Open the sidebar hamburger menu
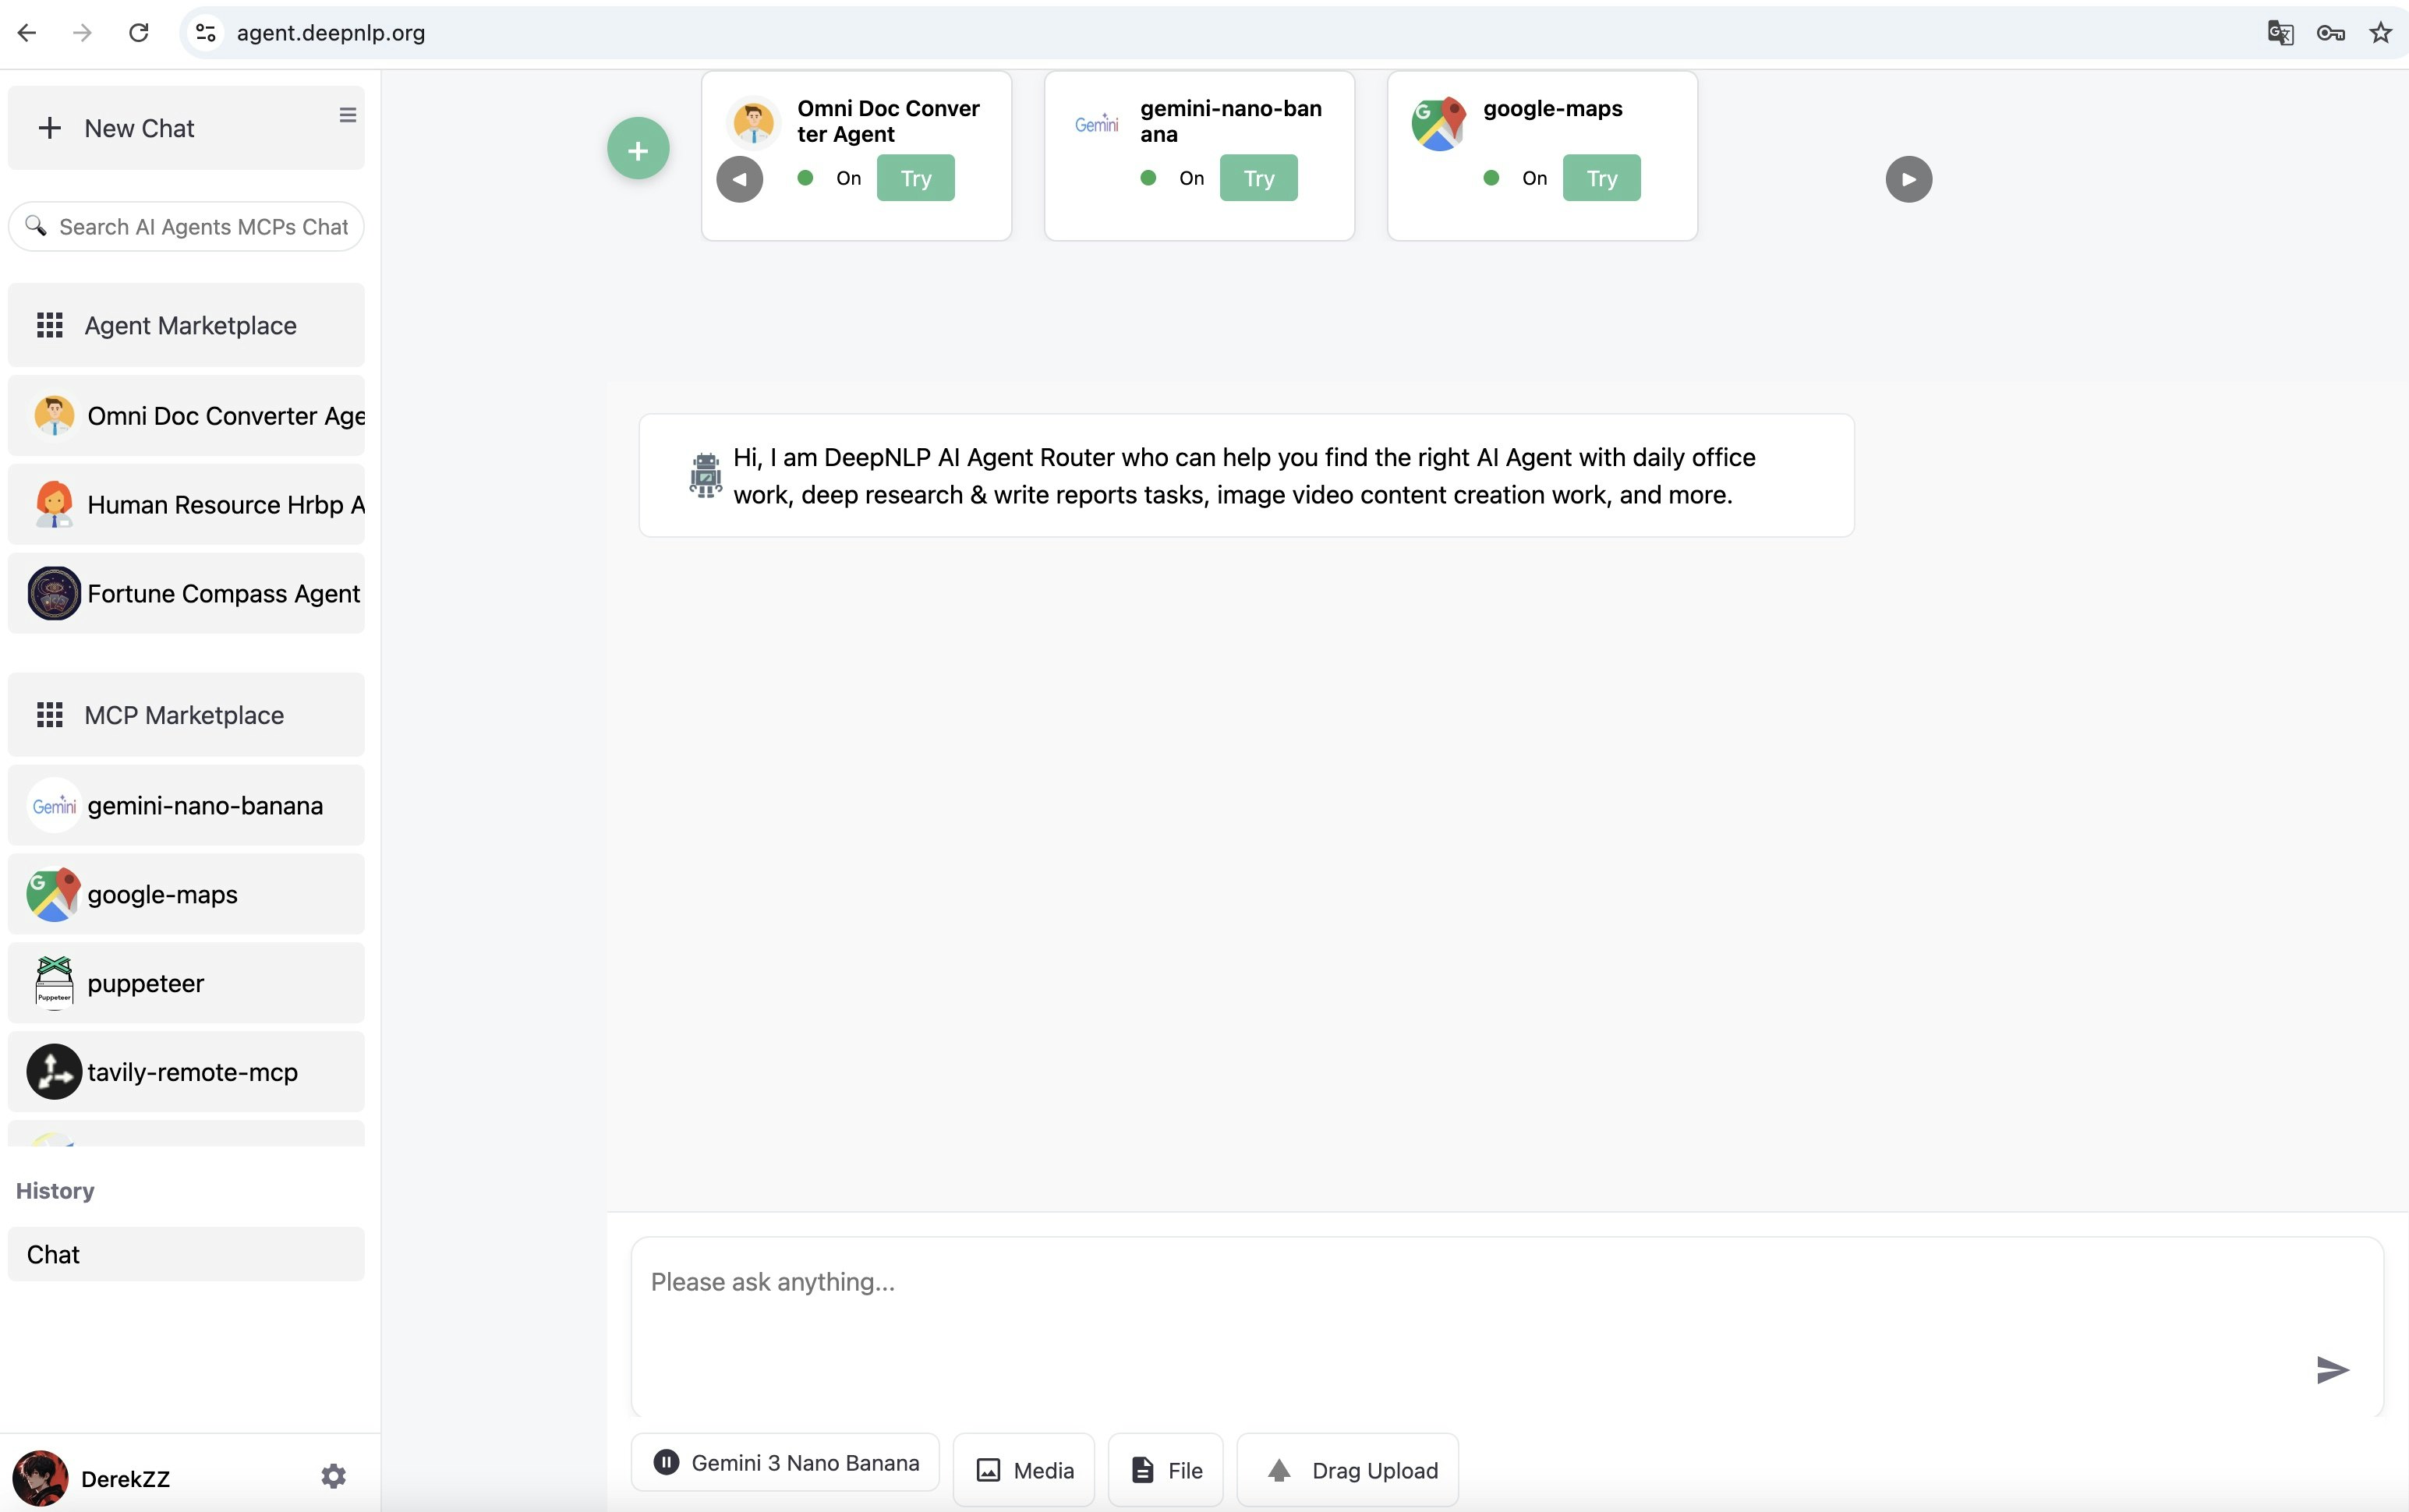The height and width of the screenshot is (1512, 2409). pyautogui.click(x=346, y=115)
